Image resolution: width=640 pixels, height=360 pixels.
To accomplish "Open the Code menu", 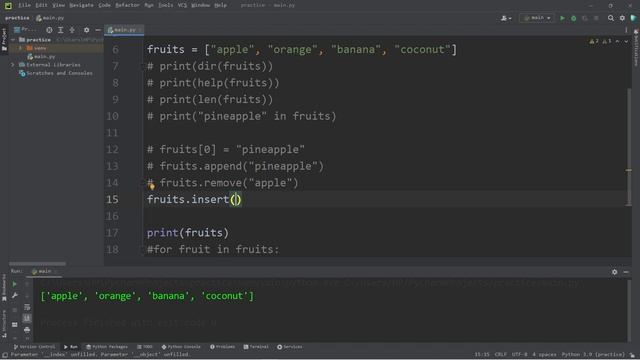I will 104,5.
